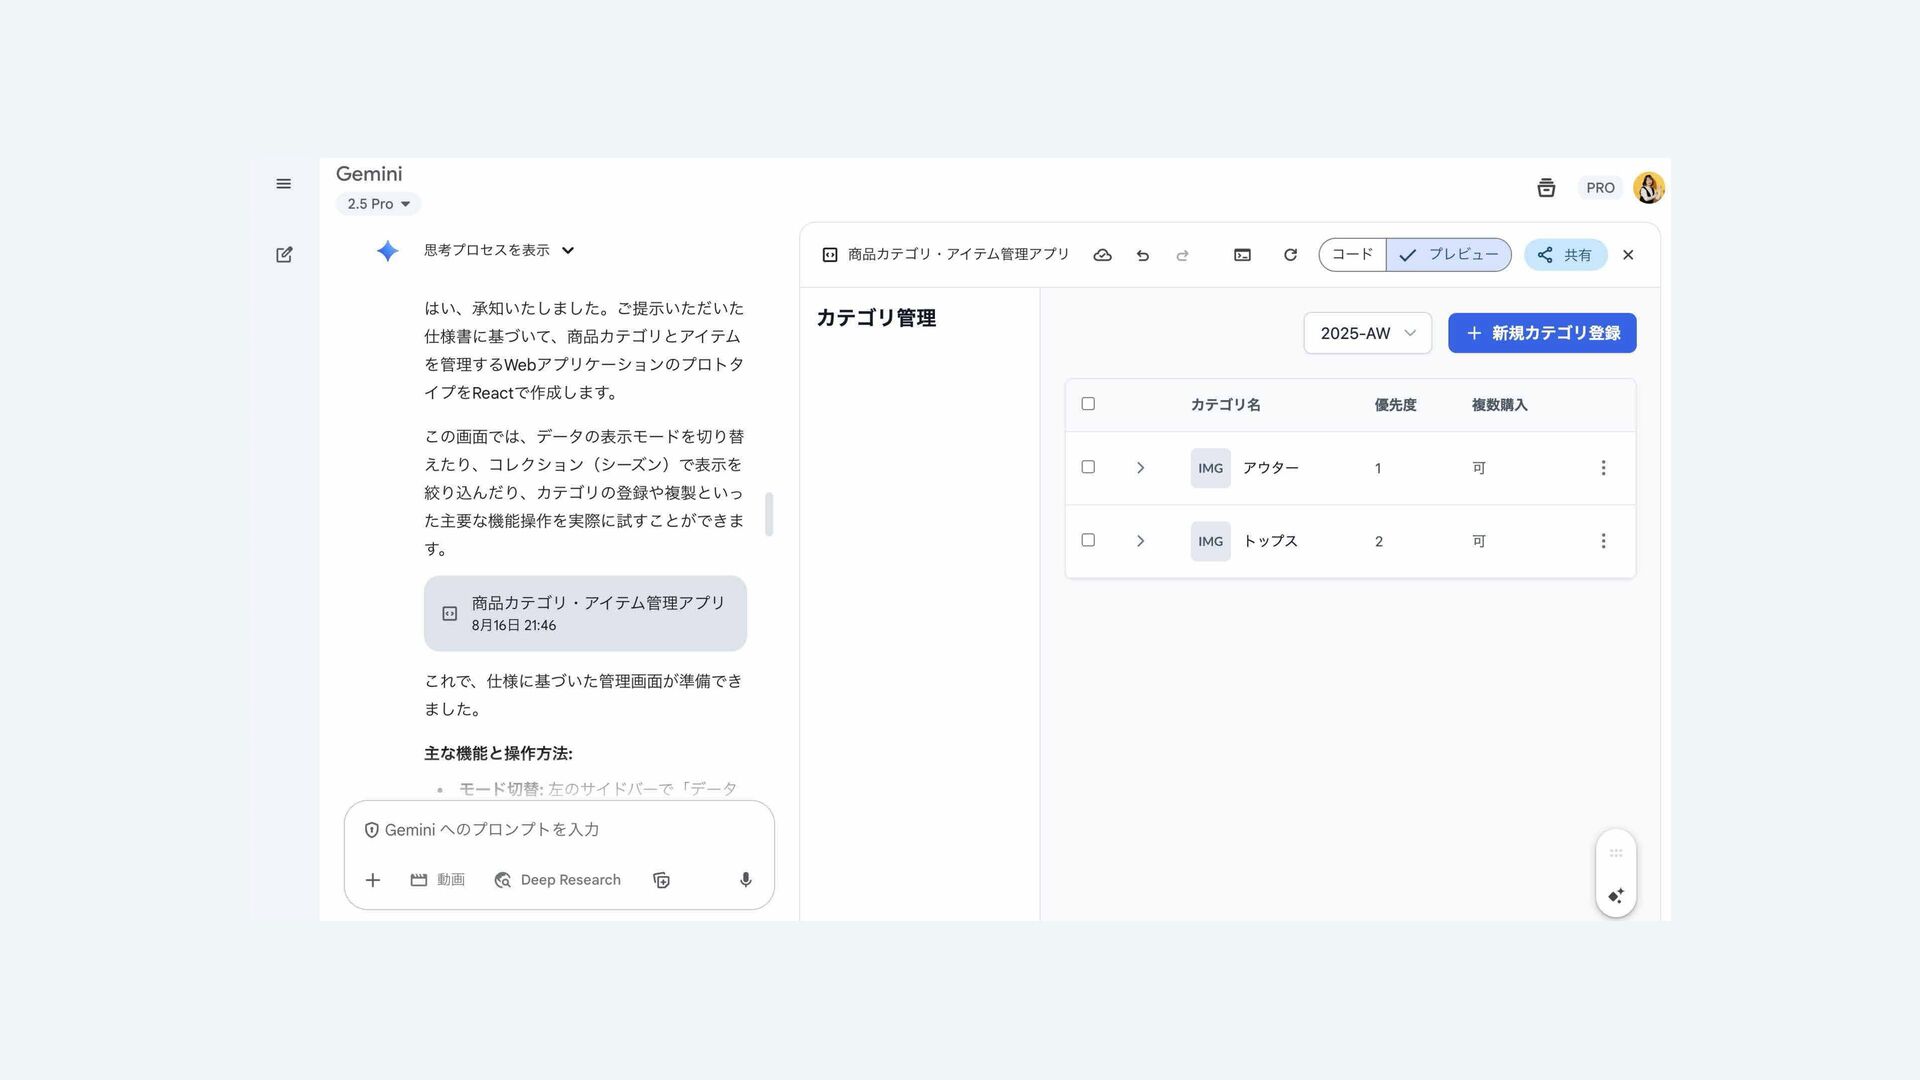1920x1080 pixels.
Task: Click the plus add-file icon in the prompt box
Action: [373, 880]
